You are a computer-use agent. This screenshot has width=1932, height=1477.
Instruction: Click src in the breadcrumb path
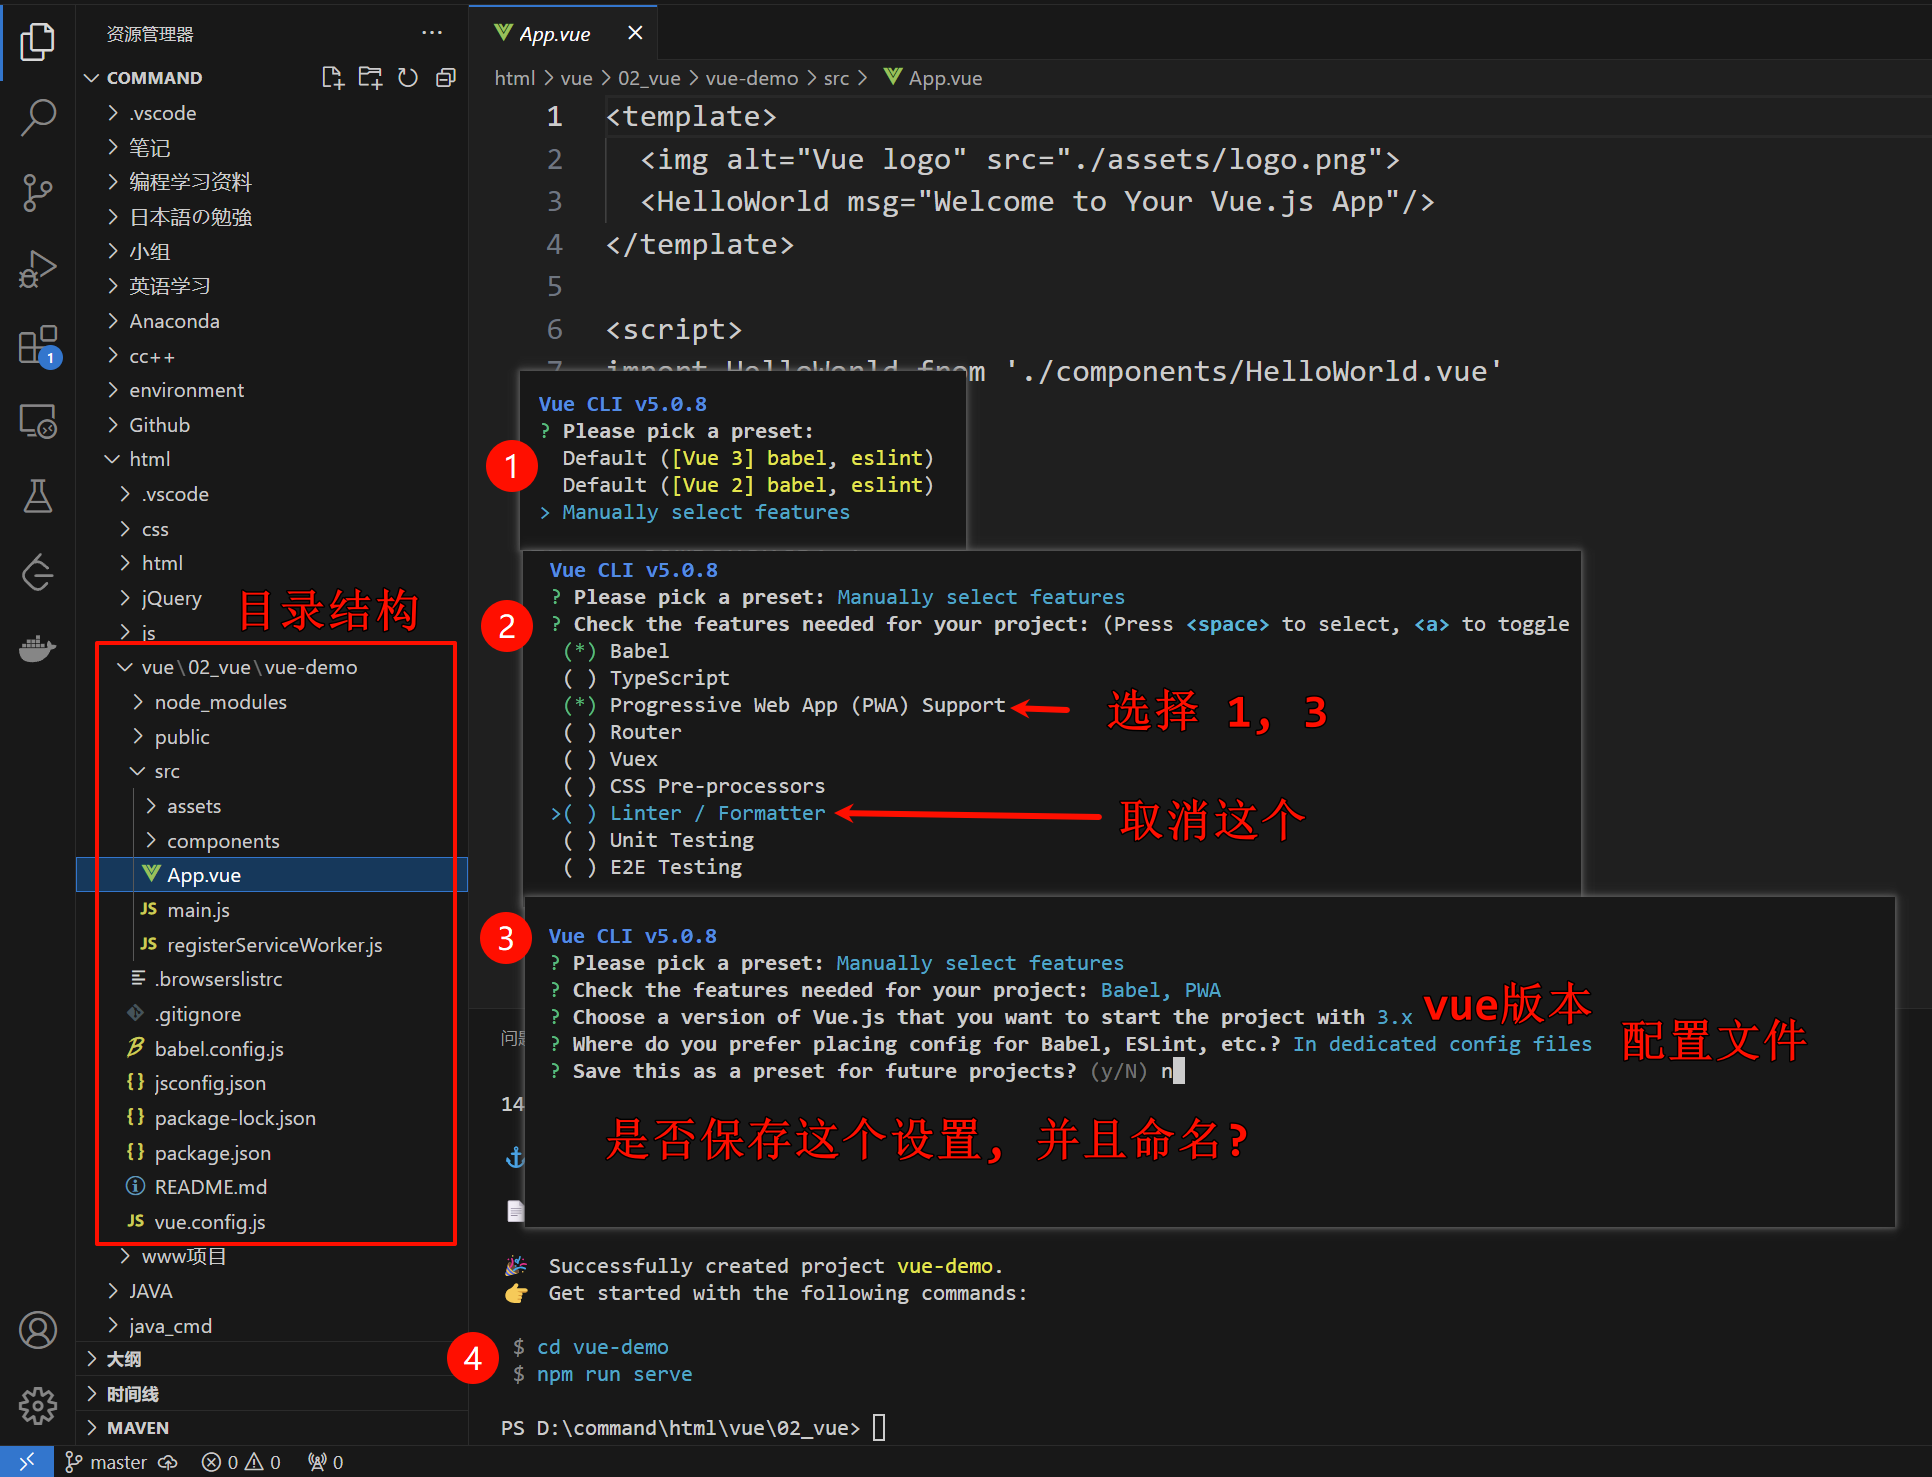pyautogui.click(x=836, y=78)
